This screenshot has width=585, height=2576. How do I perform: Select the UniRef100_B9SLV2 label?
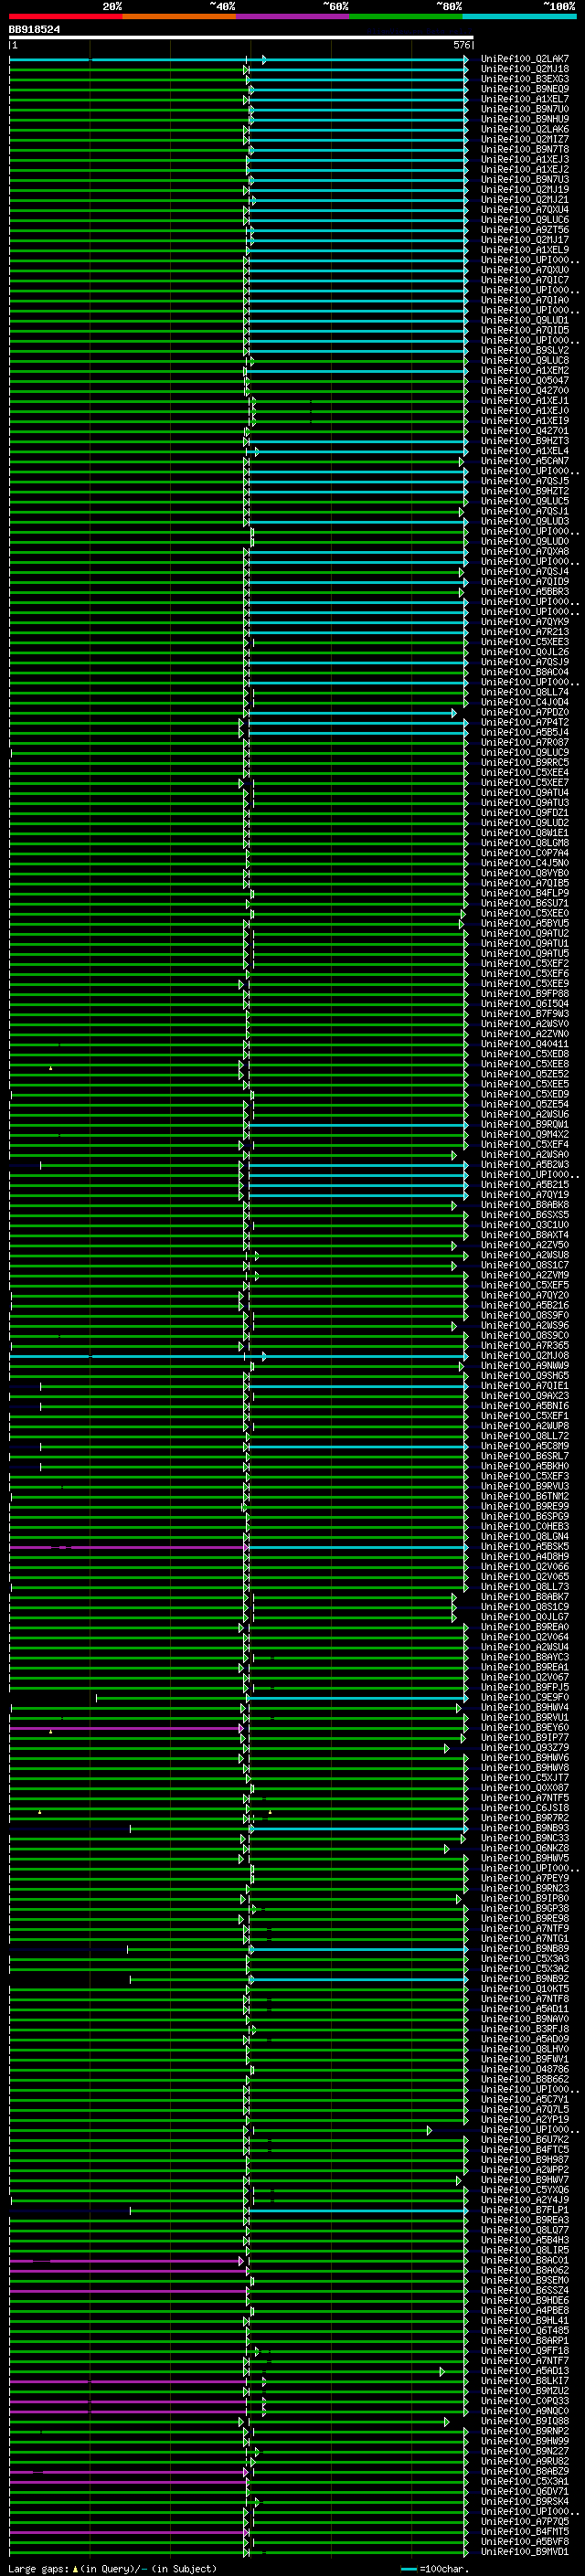pyautogui.click(x=525, y=350)
